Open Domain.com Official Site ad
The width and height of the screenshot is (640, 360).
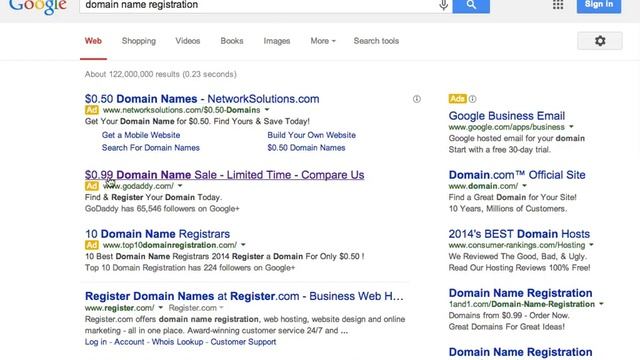517,175
